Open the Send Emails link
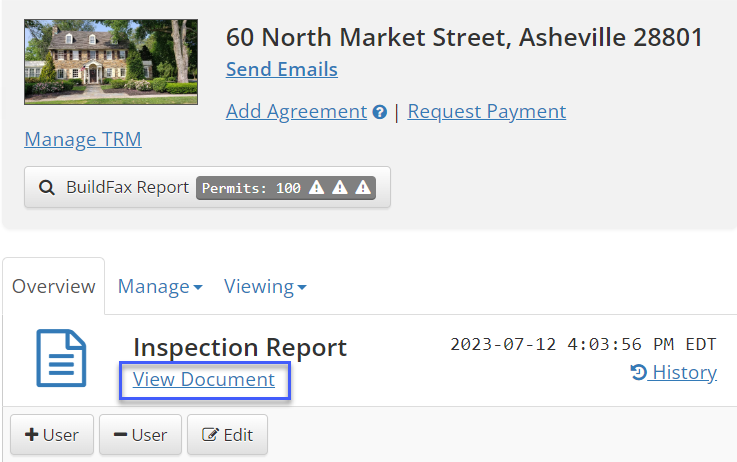 282,70
